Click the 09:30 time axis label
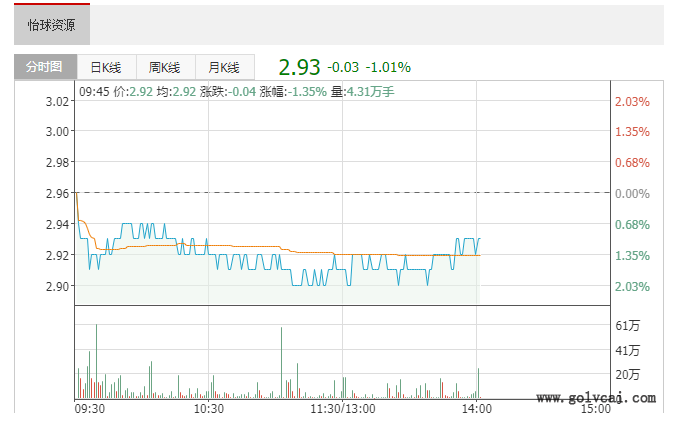691x421 pixels. click(90, 409)
